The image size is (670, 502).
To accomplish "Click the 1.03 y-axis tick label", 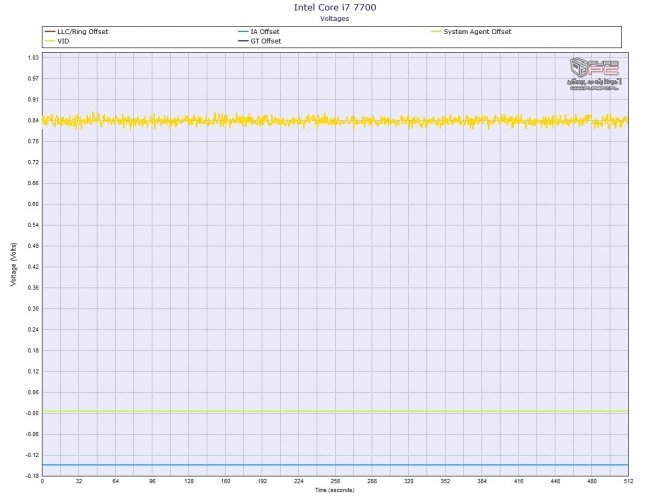I will point(33,58).
